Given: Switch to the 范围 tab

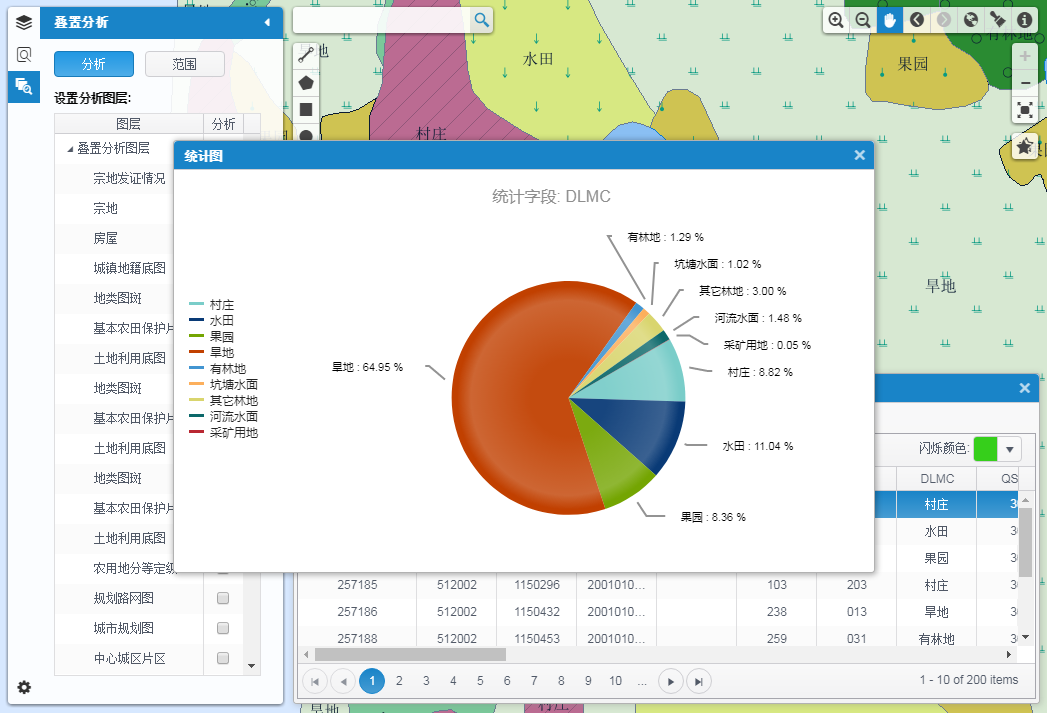Looking at the screenshot, I should pos(184,64).
